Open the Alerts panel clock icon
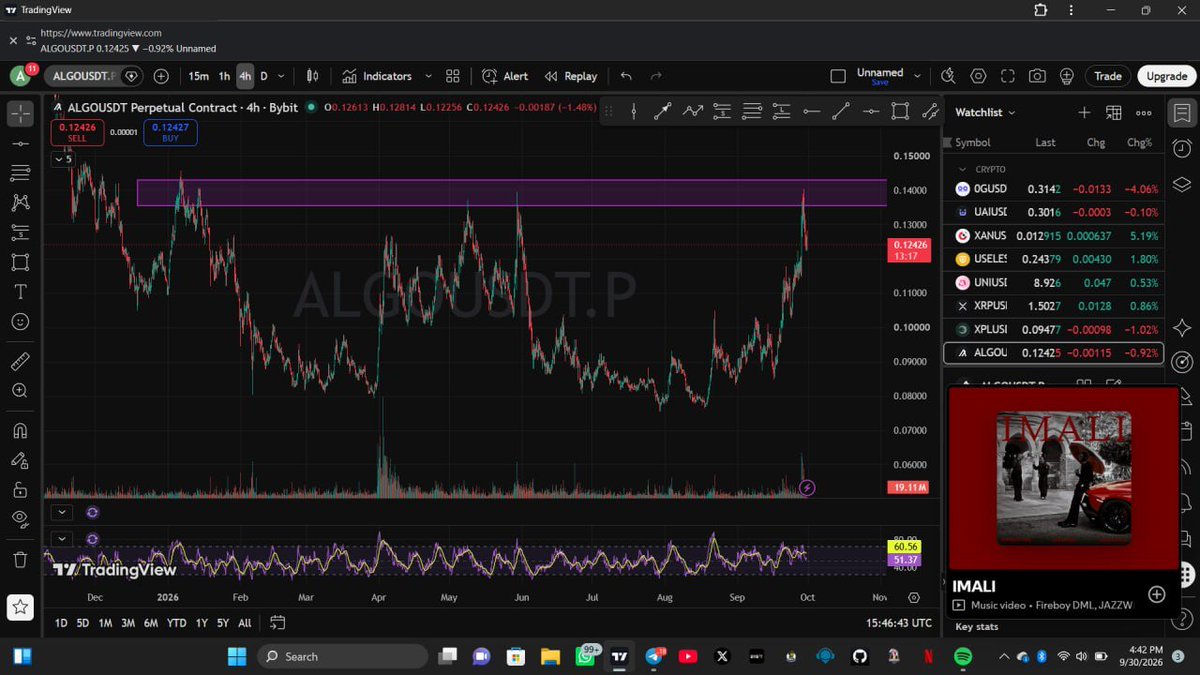The image size is (1200, 675). click(1182, 148)
